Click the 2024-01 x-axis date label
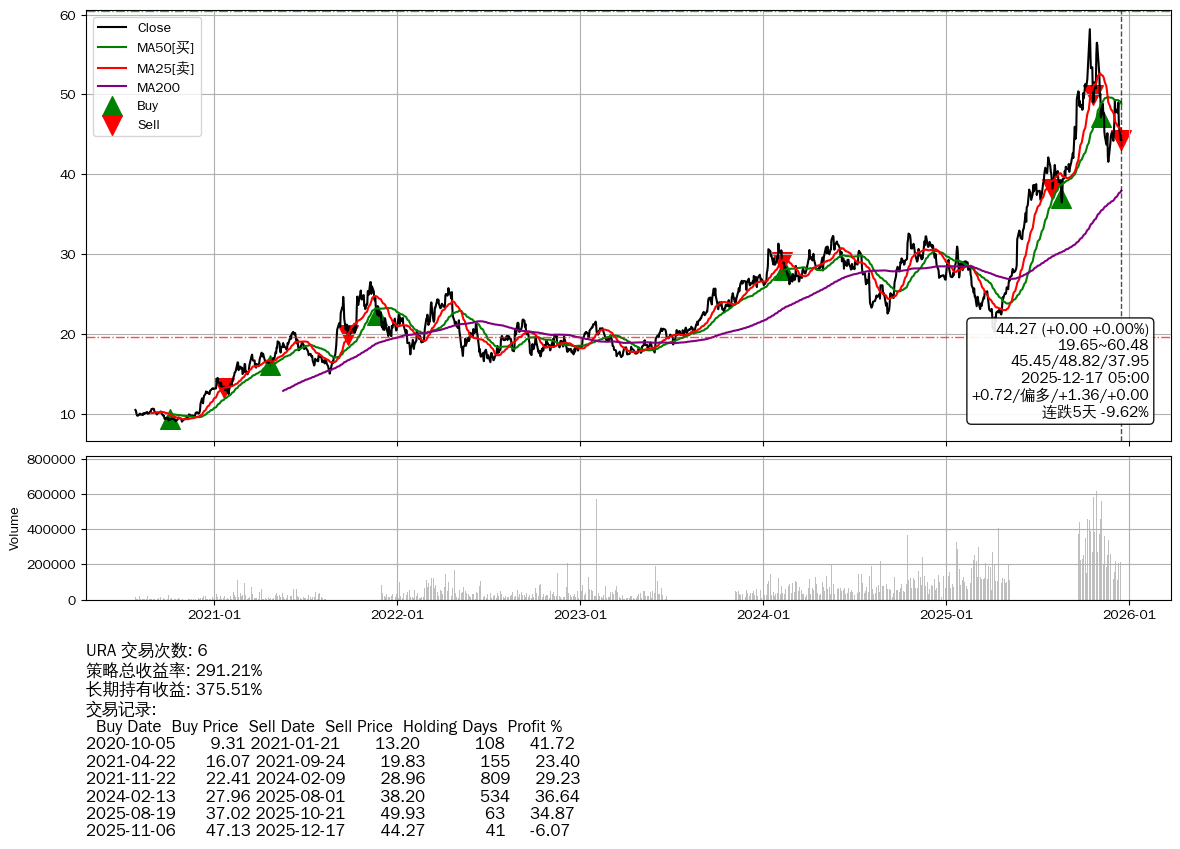 point(763,614)
